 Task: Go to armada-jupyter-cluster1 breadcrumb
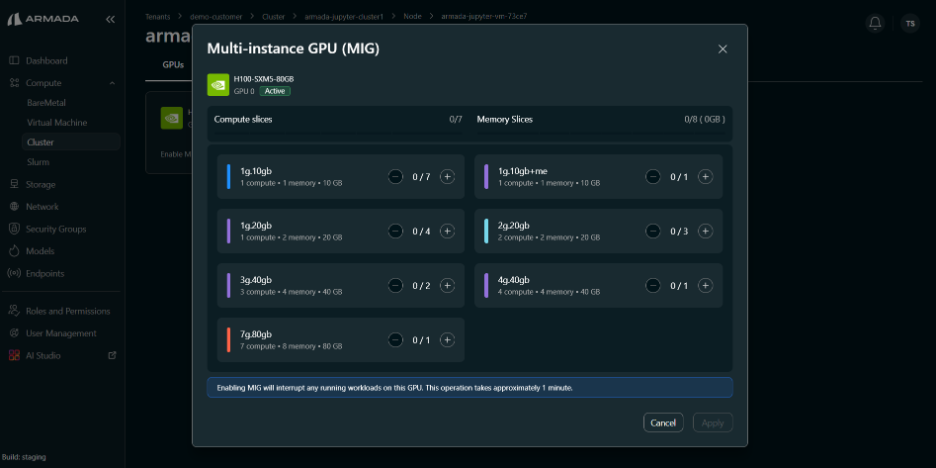(x=344, y=17)
